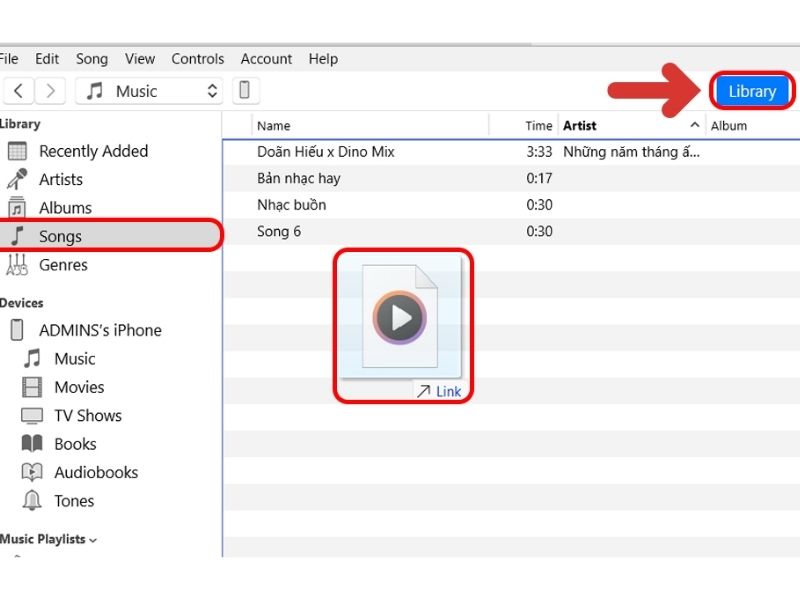The height and width of the screenshot is (600, 800).
Task: Open the Account menu
Action: (x=266, y=59)
